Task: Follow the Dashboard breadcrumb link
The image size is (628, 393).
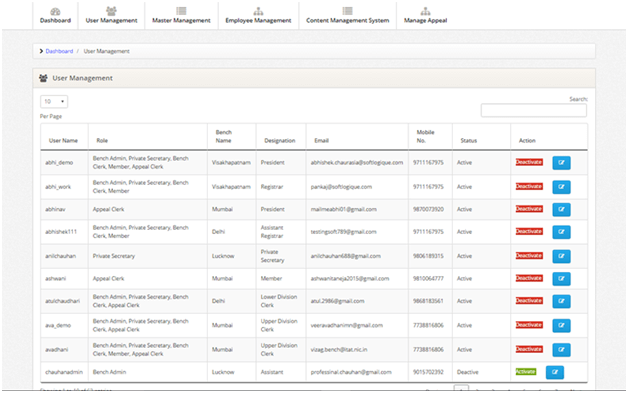Action: click(x=59, y=51)
